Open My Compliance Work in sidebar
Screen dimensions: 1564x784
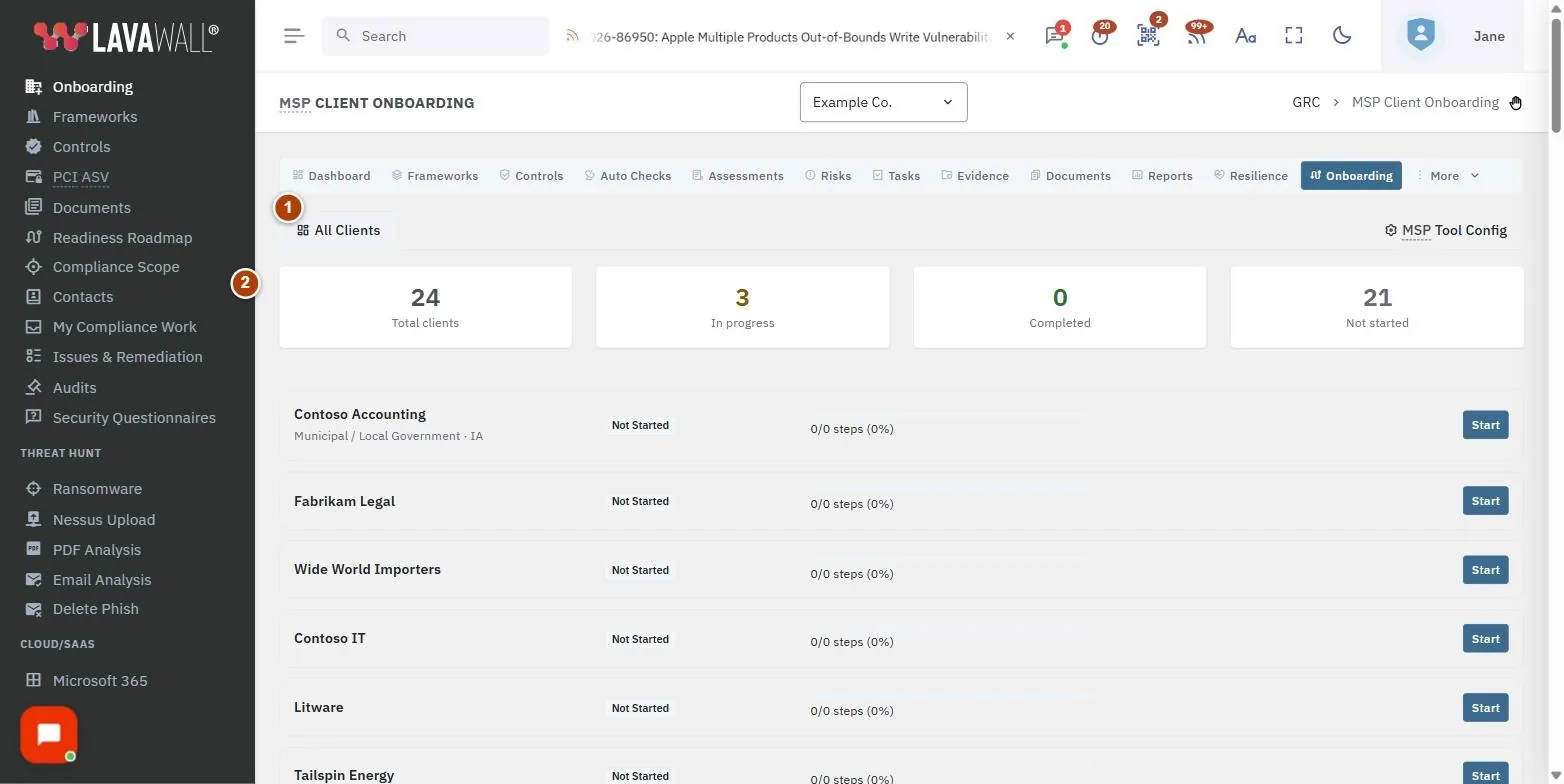click(x=124, y=327)
